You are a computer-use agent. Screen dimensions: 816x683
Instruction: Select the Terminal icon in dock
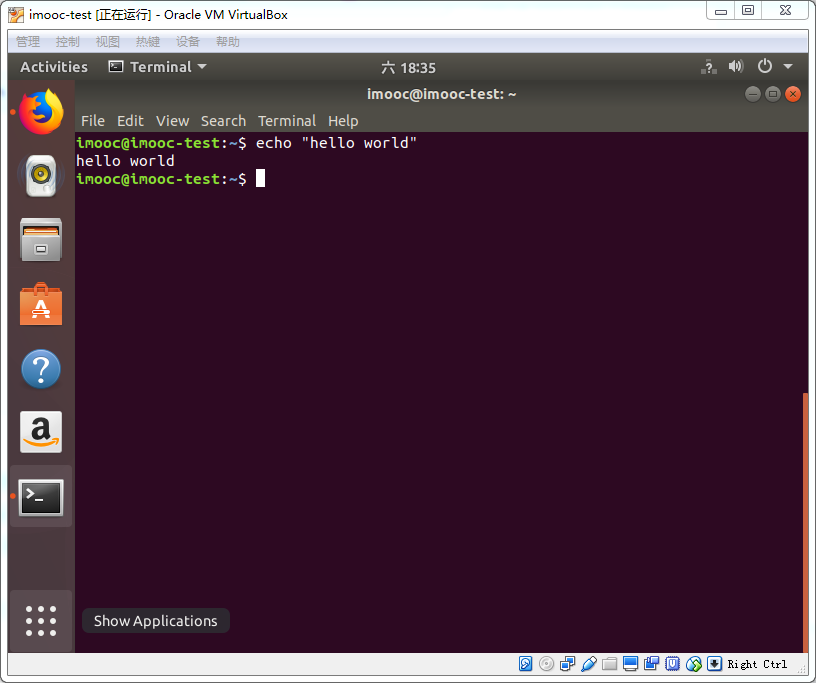tap(41, 497)
